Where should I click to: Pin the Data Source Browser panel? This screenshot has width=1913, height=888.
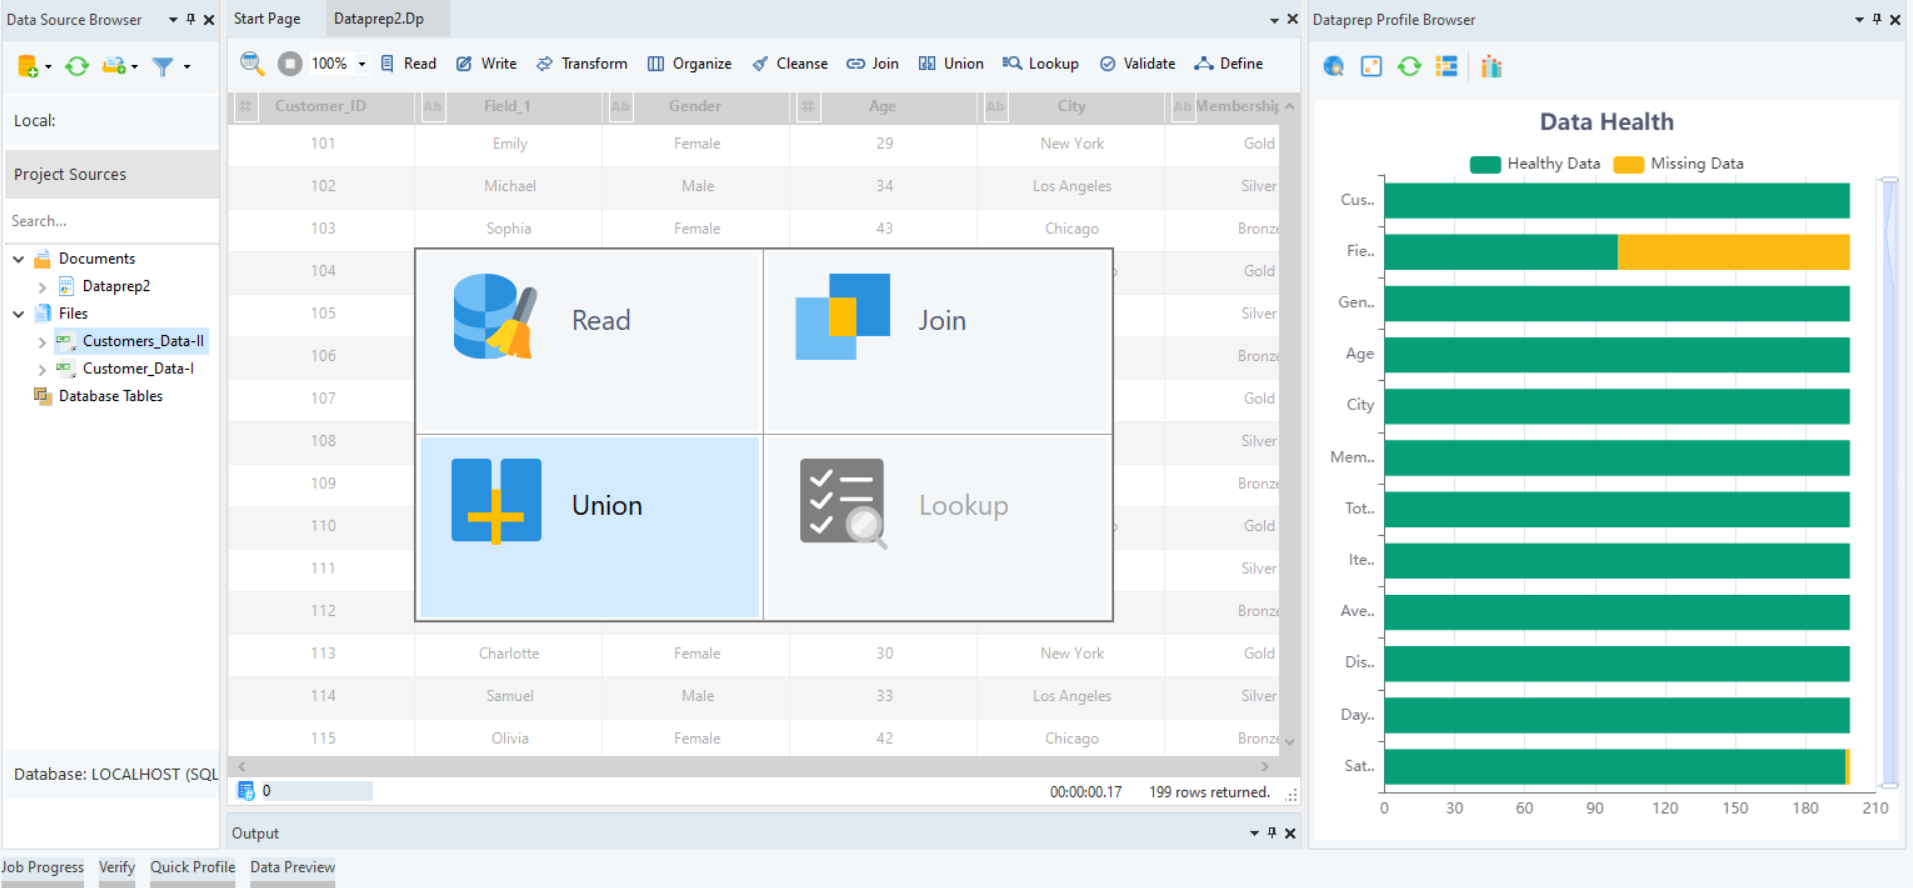tap(191, 19)
